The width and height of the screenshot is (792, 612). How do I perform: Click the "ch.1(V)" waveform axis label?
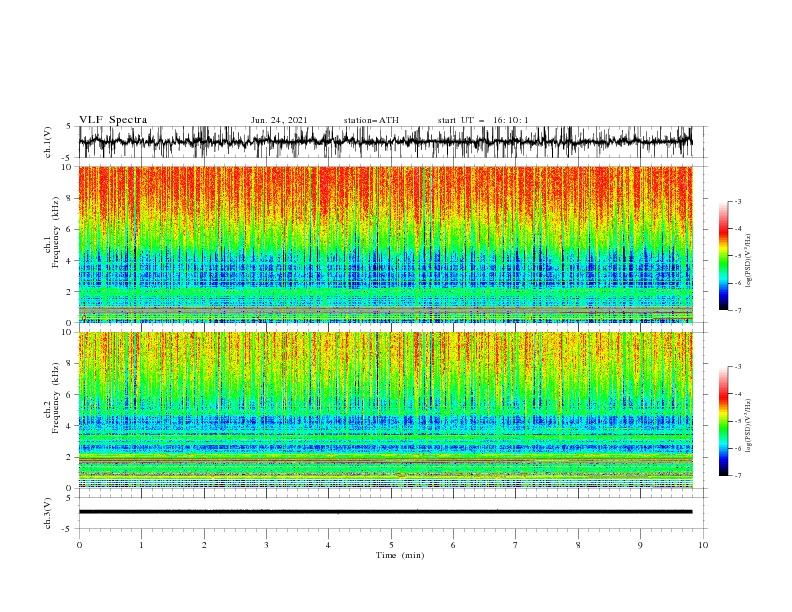48,142
